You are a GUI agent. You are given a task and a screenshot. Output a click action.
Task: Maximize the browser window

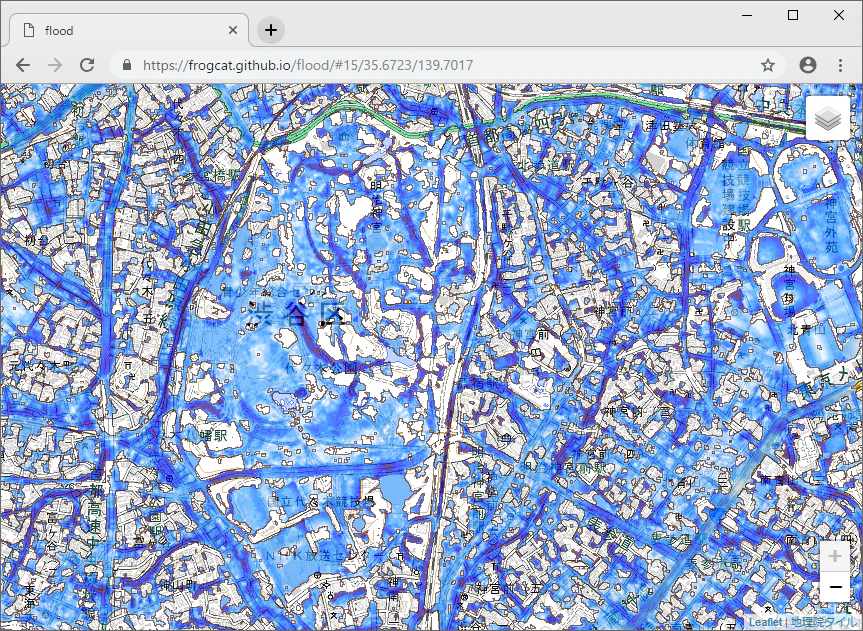coord(793,15)
